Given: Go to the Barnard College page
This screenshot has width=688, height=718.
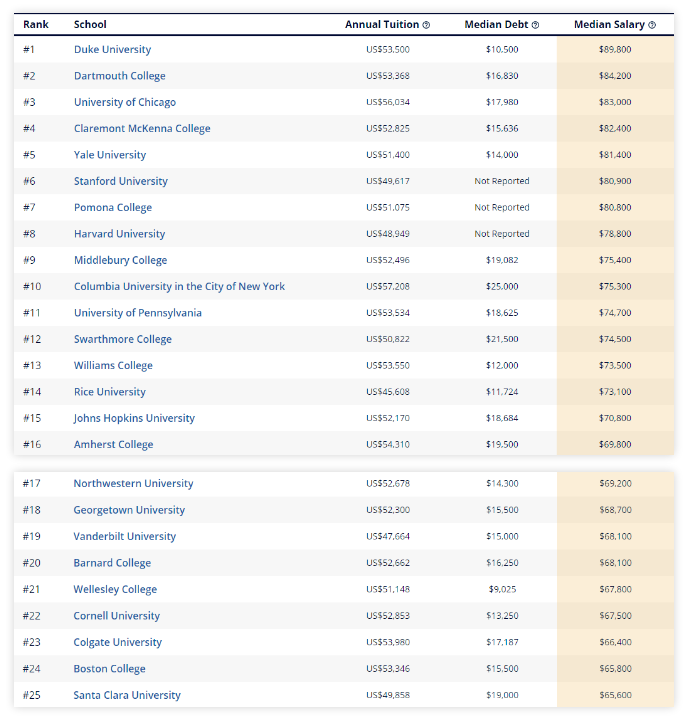Looking at the screenshot, I should tap(112, 563).
